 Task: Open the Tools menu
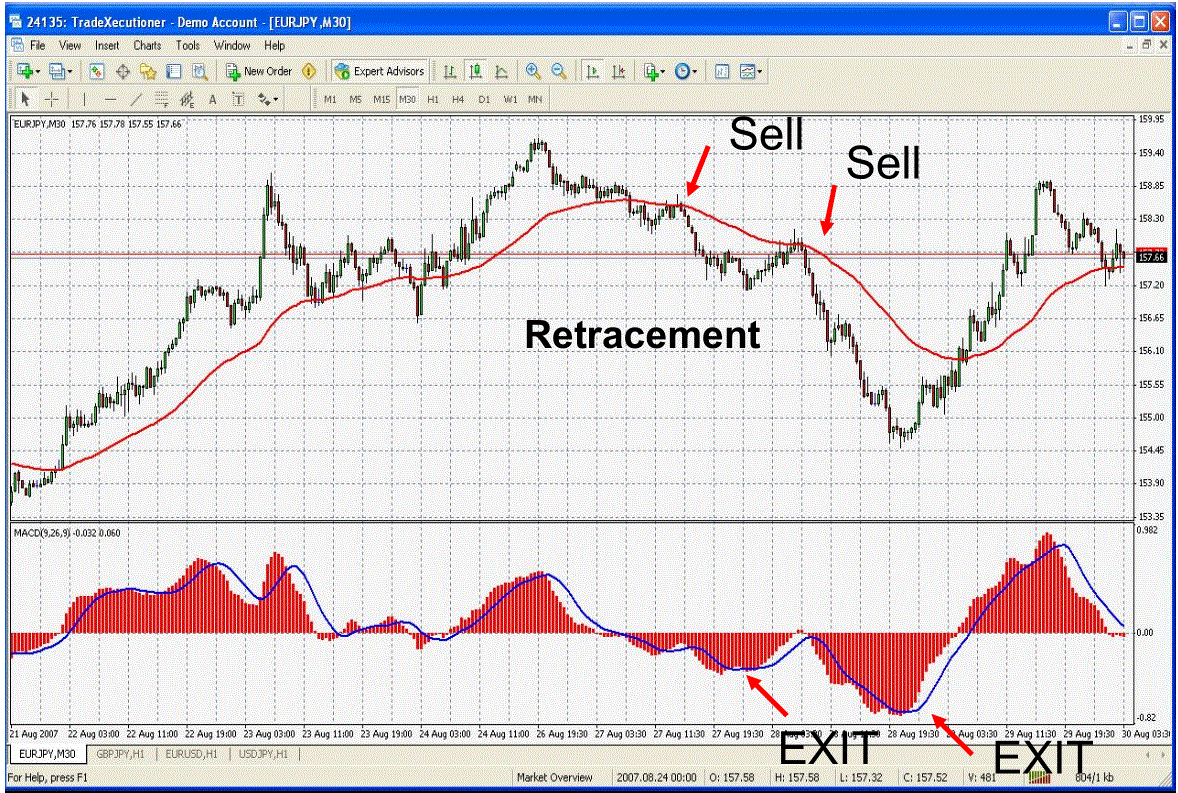[x=188, y=46]
